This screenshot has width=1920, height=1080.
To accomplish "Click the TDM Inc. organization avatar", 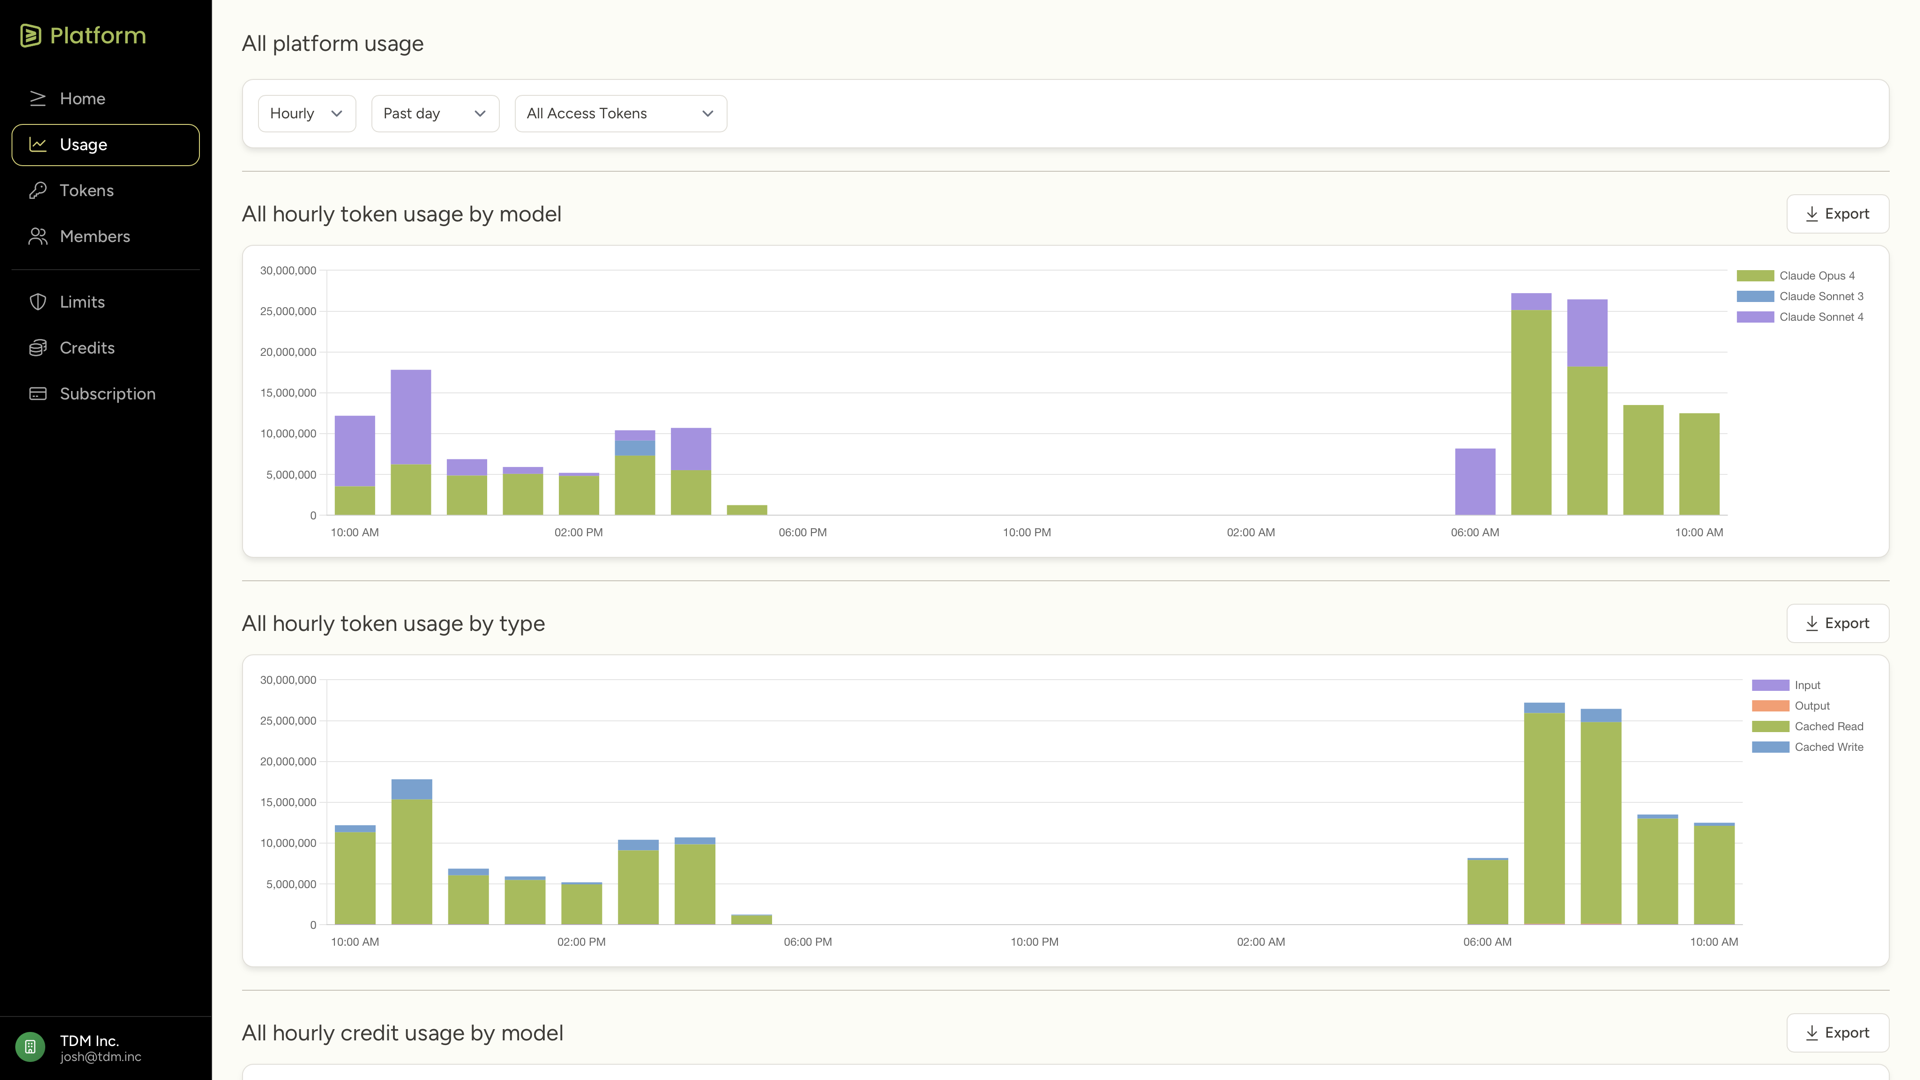I will click(30, 1047).
